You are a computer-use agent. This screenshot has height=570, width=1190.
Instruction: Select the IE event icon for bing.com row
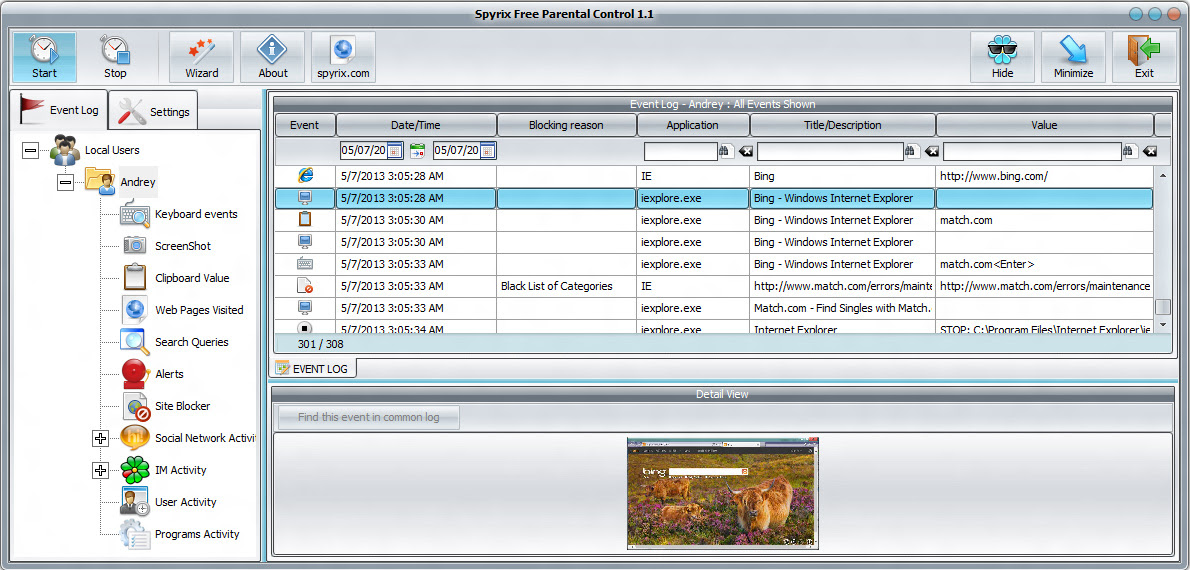[x=304, y=176]
